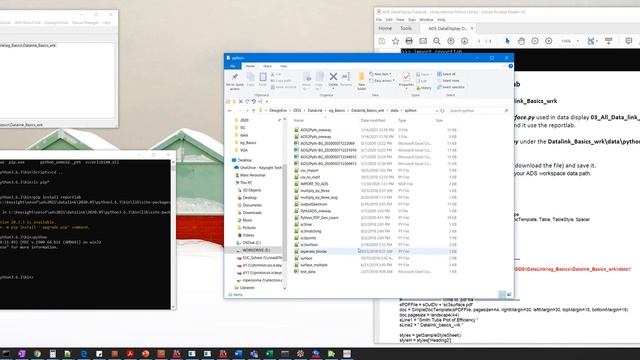
Task: Switch to the Share tab in Explorer
Action: tap(267, 66)
